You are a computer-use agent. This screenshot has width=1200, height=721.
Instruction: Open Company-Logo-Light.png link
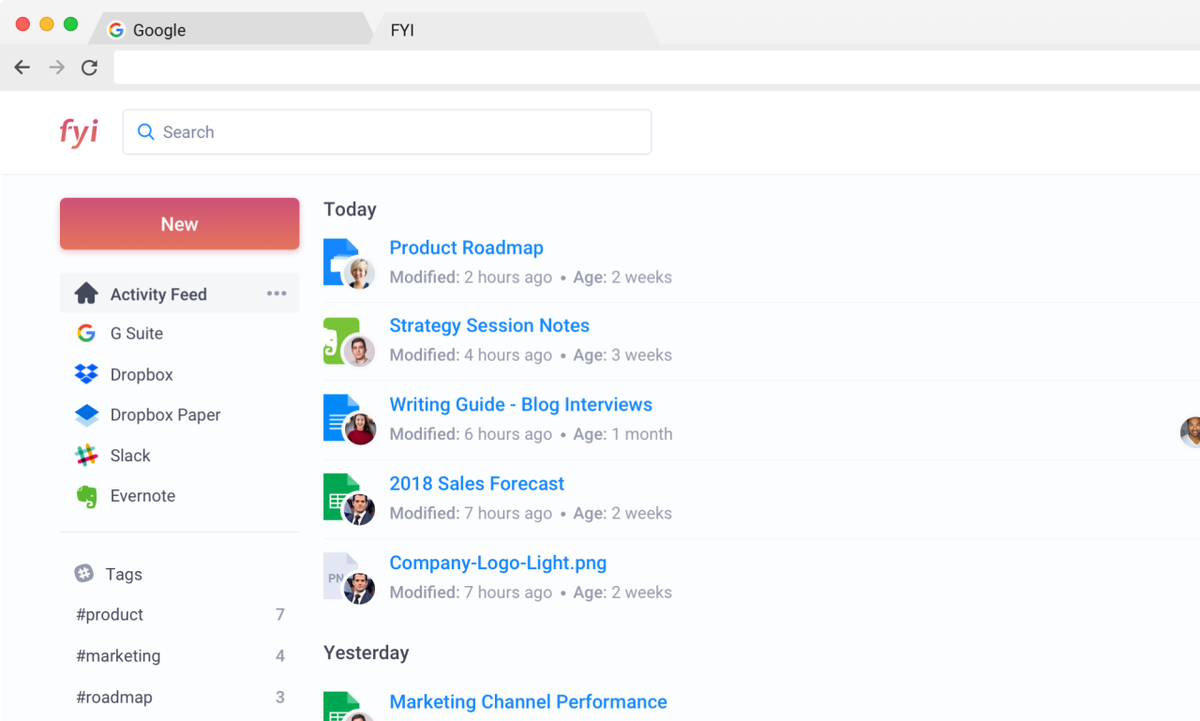pyautogui.click(x=498, y=563)
